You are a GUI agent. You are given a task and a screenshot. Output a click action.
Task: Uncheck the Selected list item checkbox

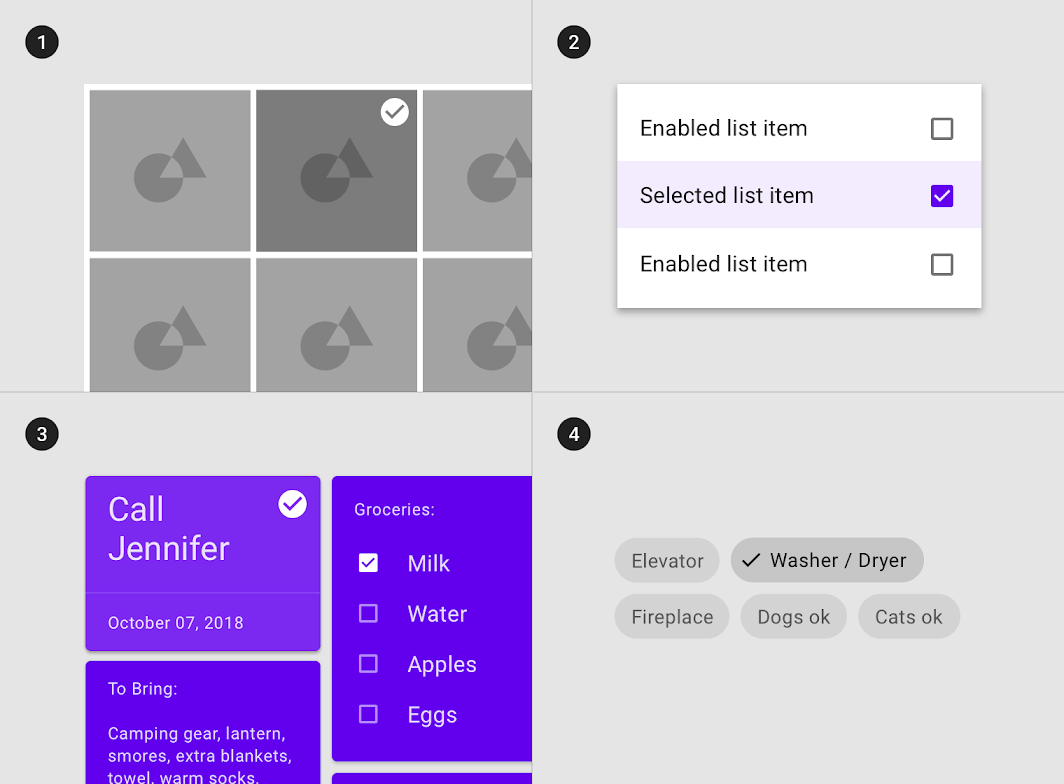click(941, 196)
